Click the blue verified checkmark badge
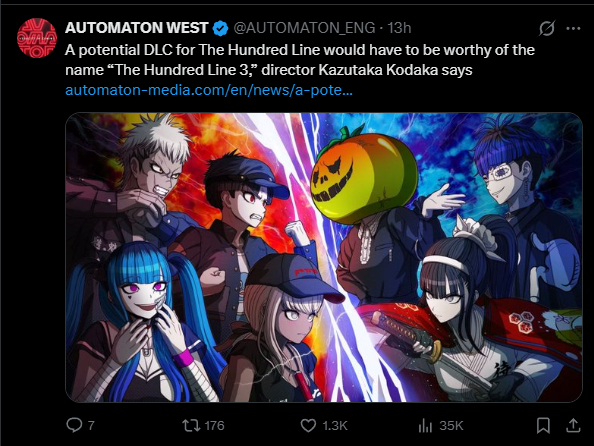 (220, 28)
